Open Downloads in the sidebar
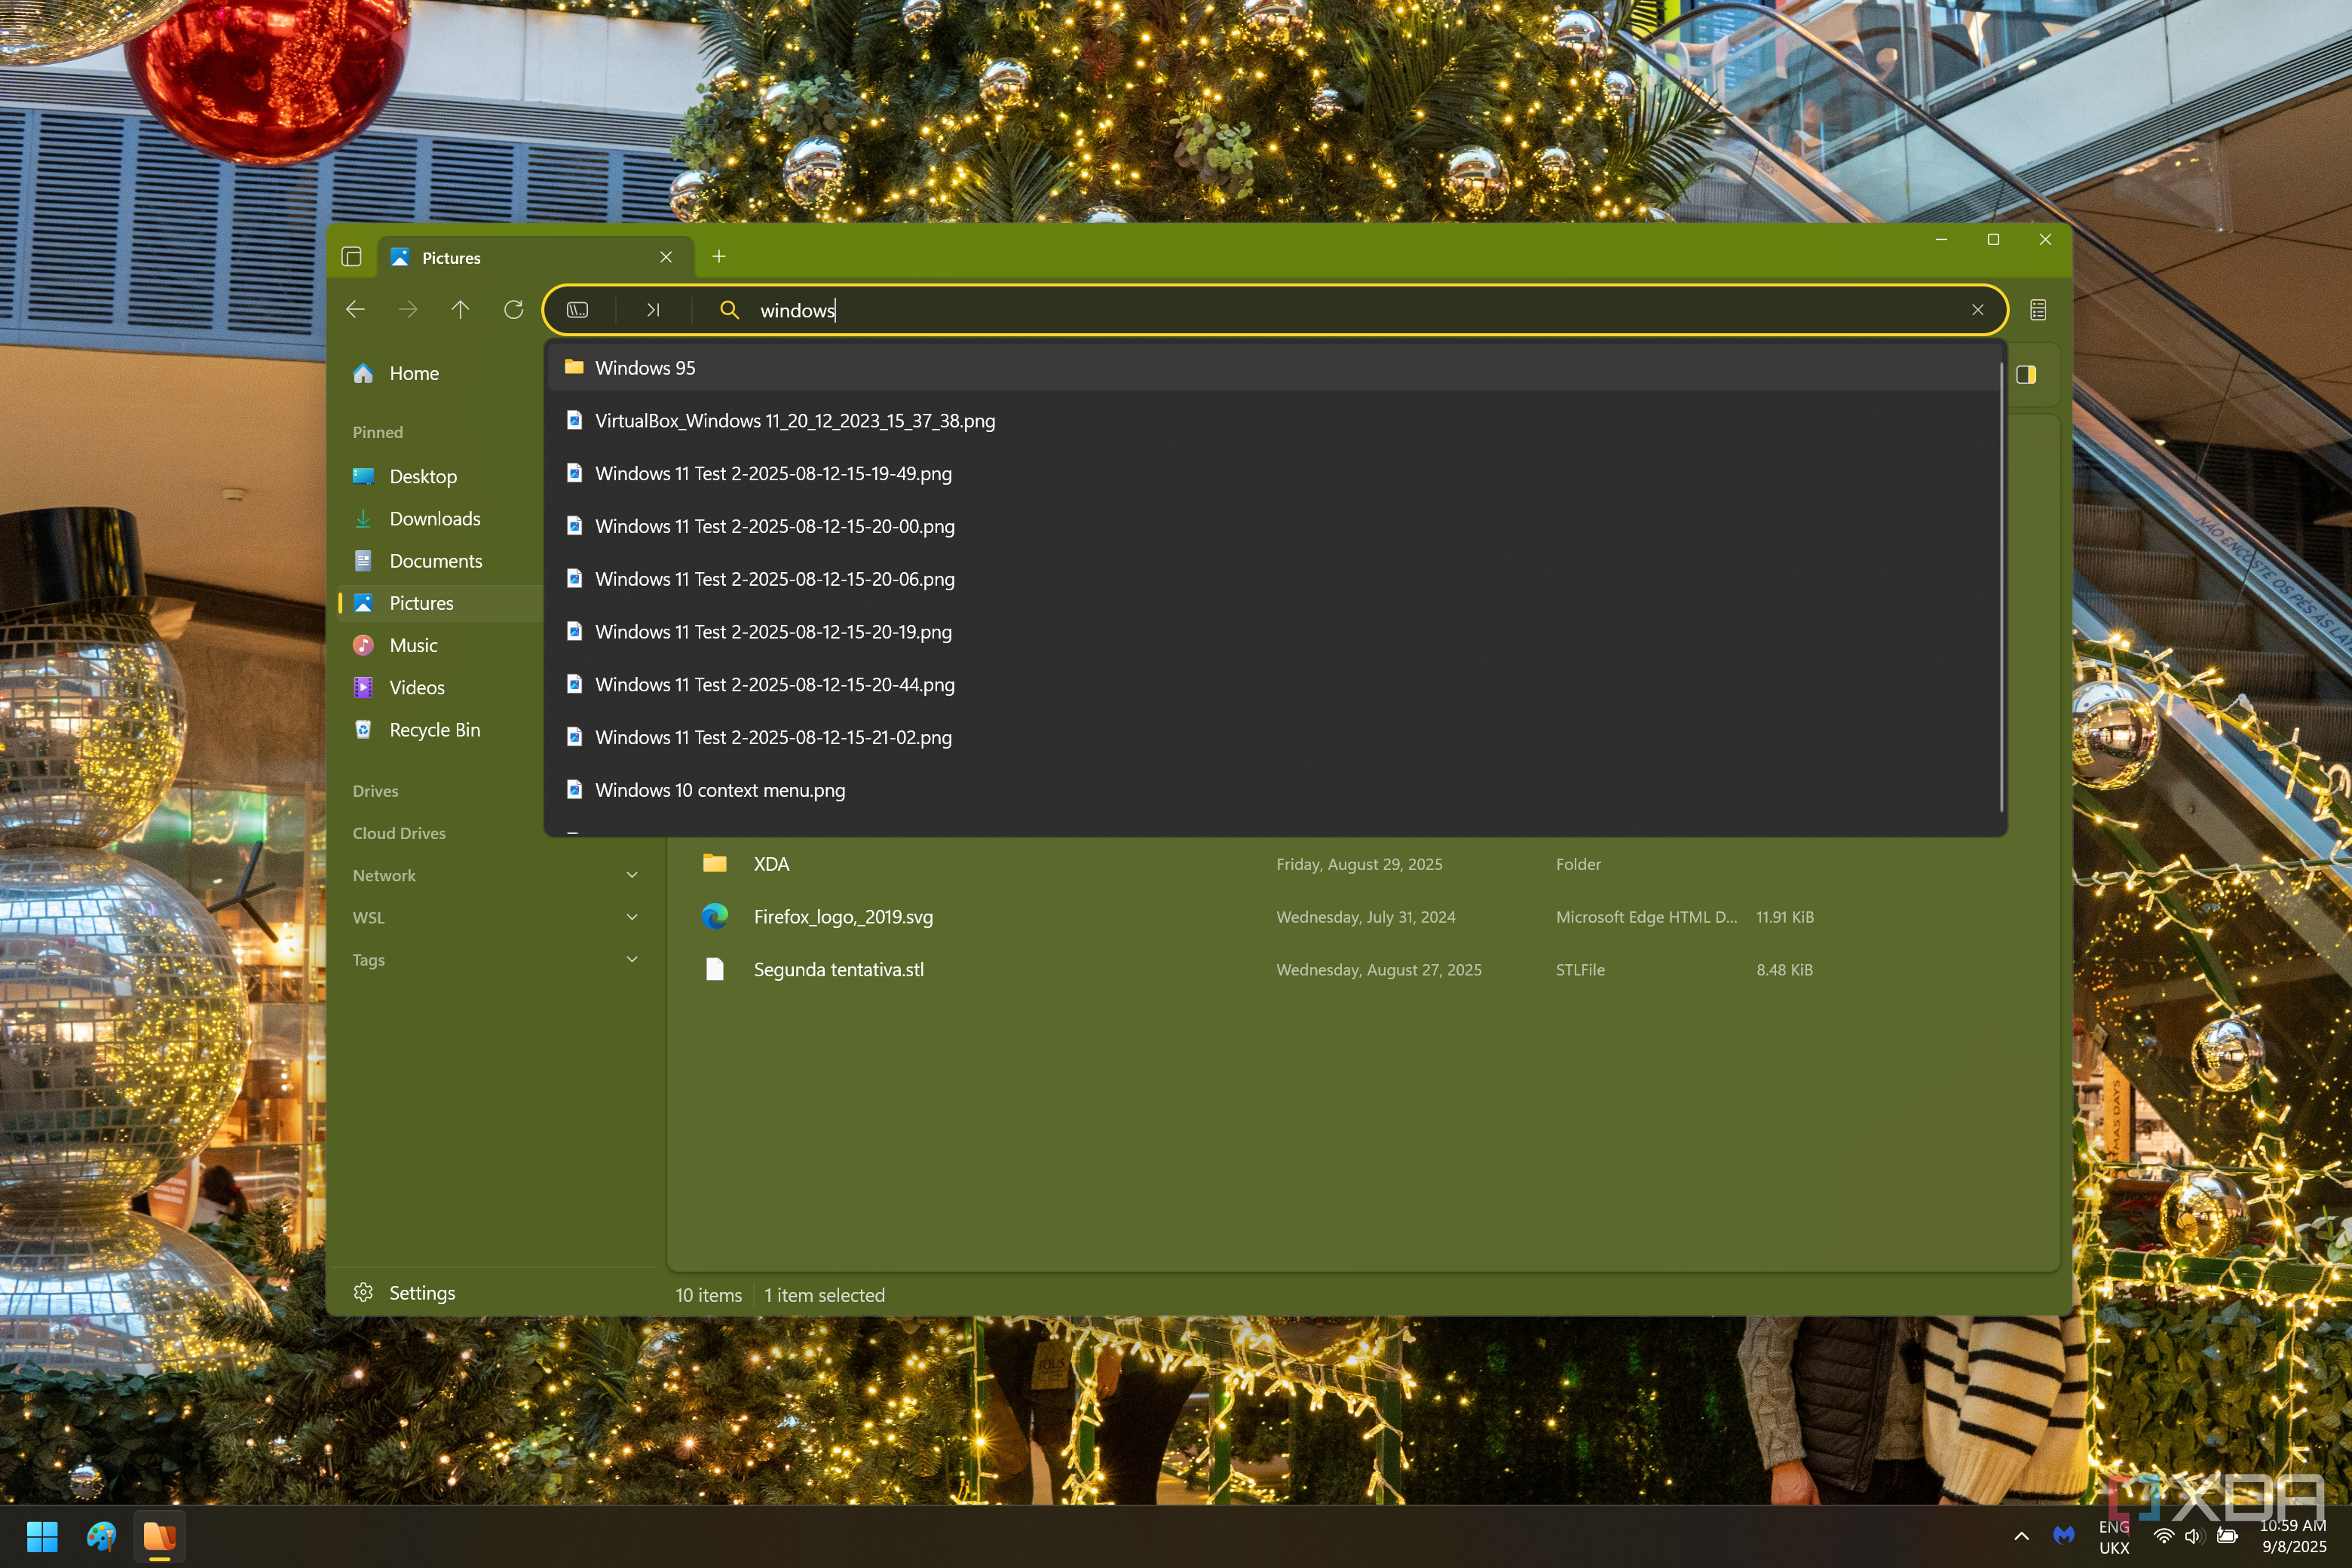Screen dimensions: 2352x1568 click(441, 518)
